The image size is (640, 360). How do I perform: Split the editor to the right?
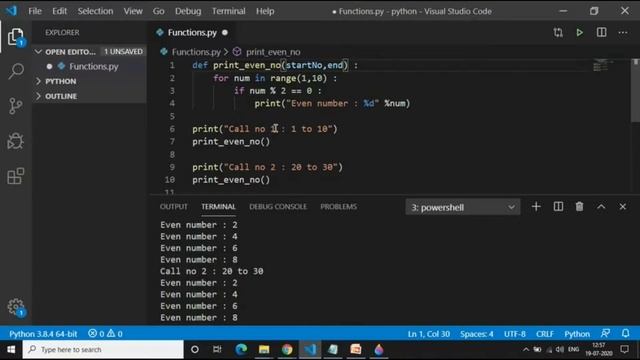point(601,33)
